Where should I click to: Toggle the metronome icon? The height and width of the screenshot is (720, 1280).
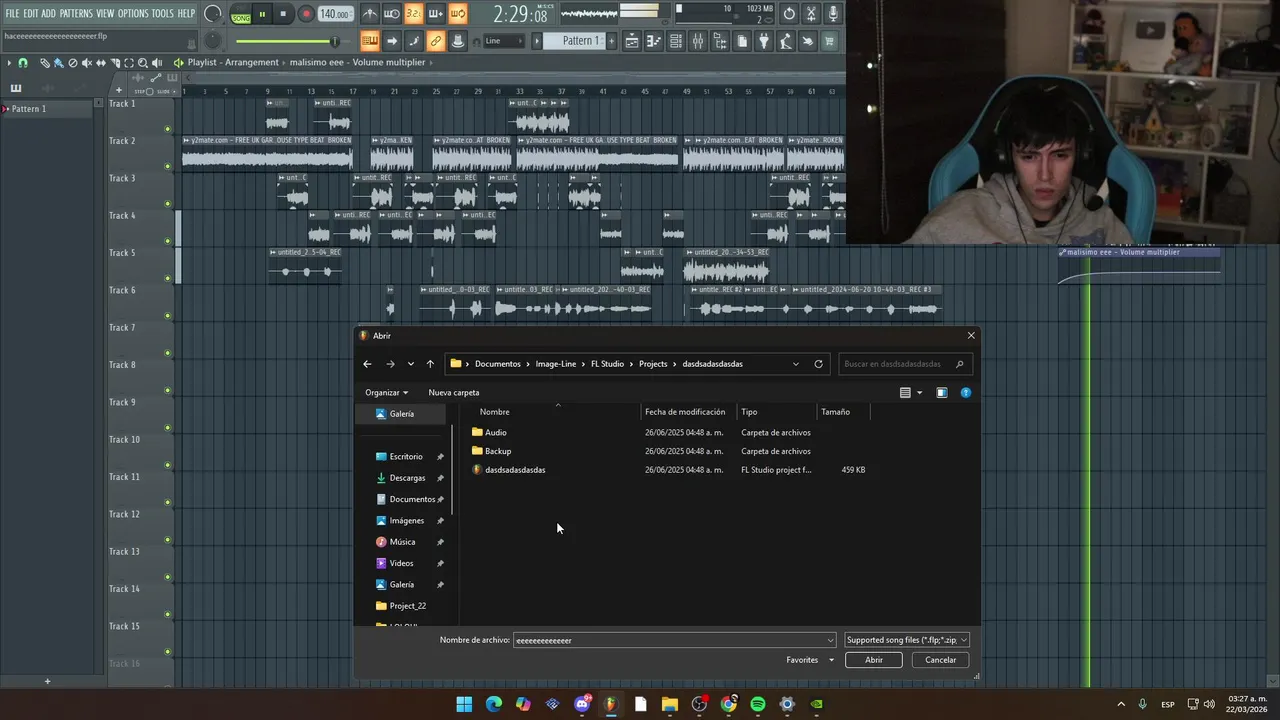(x=370, y=14)
